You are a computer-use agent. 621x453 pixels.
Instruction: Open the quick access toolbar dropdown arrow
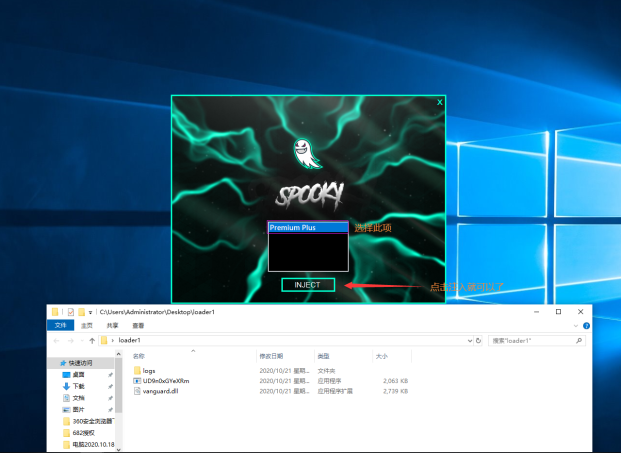pyautogui.click(x=90, y=312)
